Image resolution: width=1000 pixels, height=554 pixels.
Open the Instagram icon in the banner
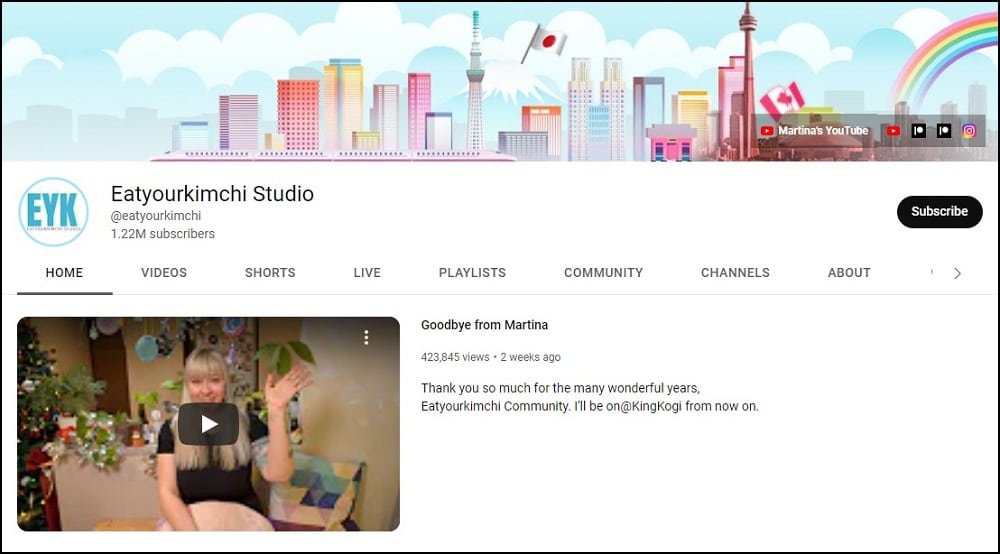pyautogui.click(x=969, y=131)
